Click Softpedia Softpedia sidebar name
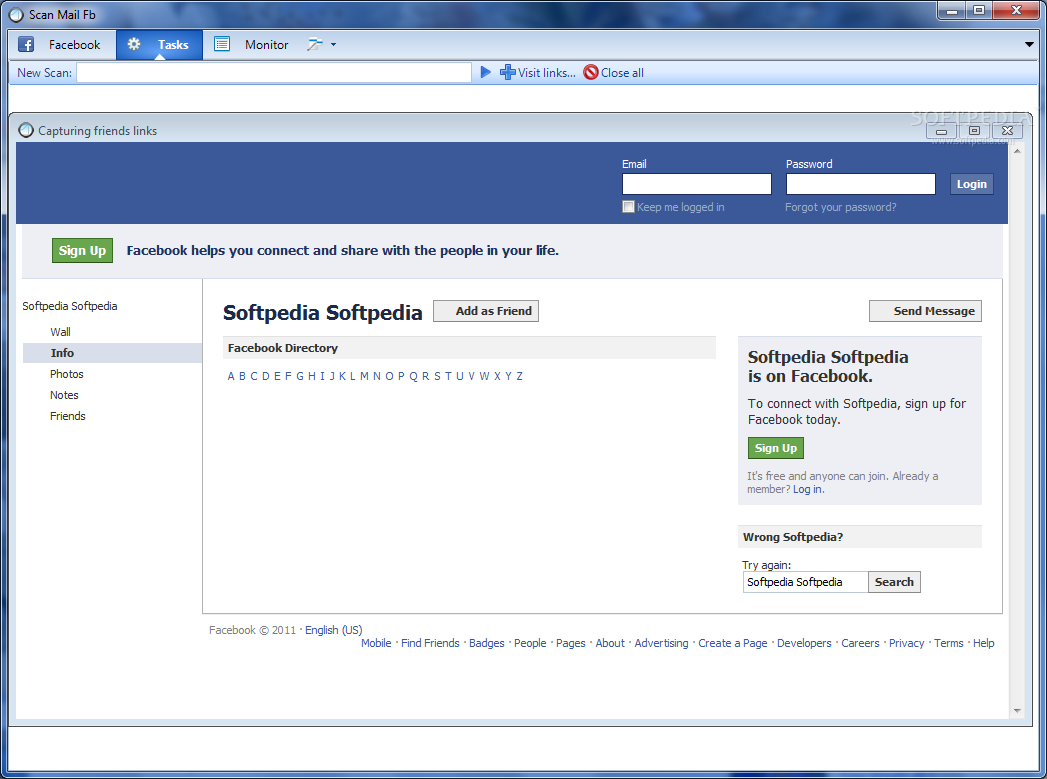This screenshot has height=779, width=1047. point(69,306)
